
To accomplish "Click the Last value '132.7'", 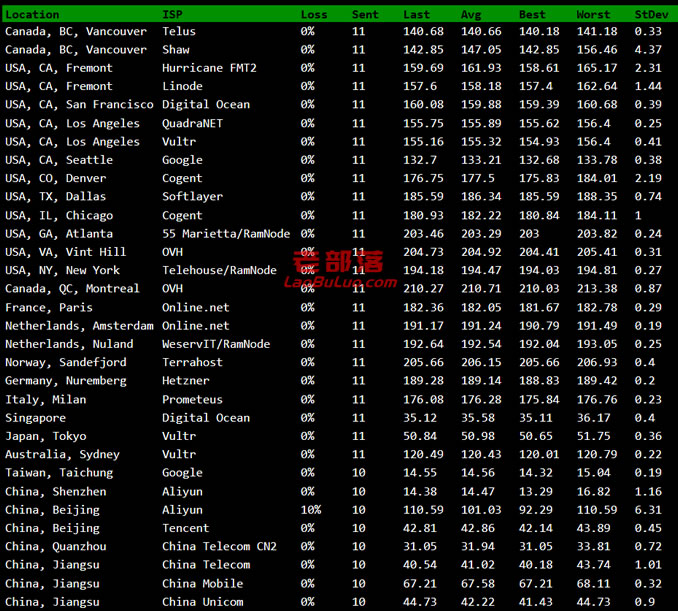I will pos(420,160).
